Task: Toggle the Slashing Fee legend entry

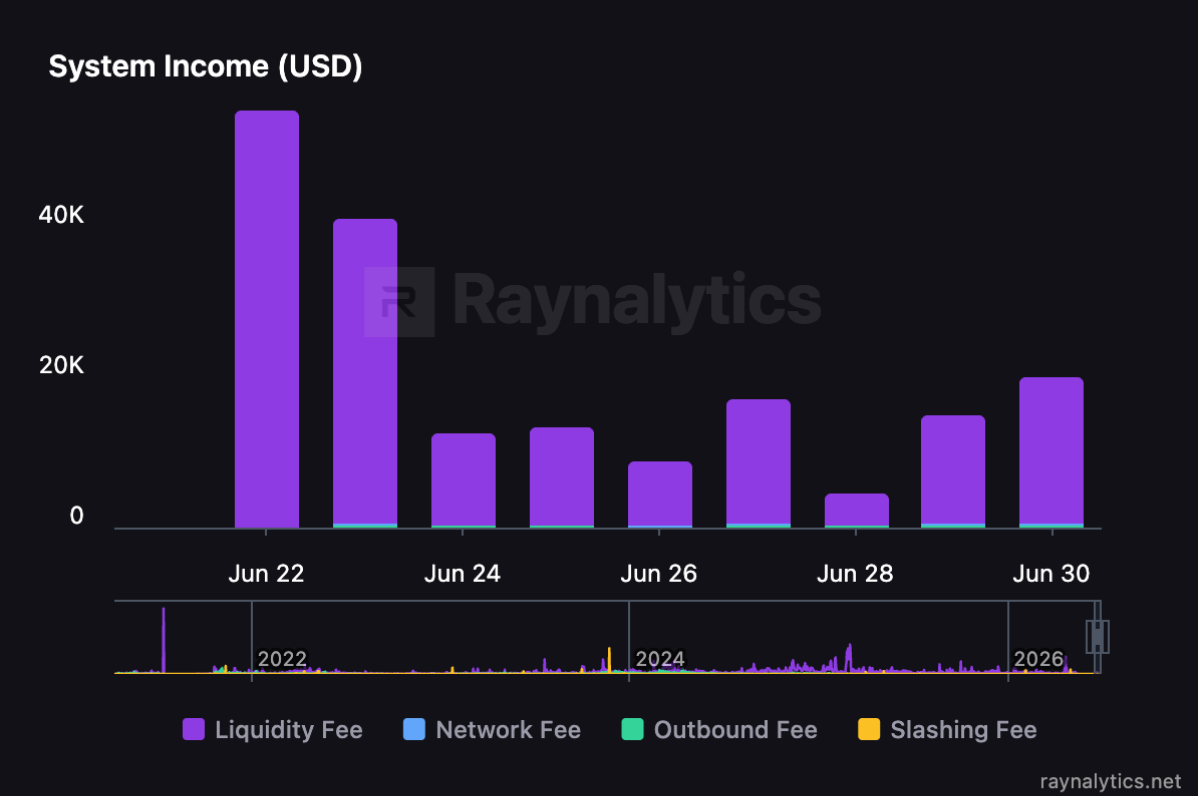Action: [x=947, y=730]
